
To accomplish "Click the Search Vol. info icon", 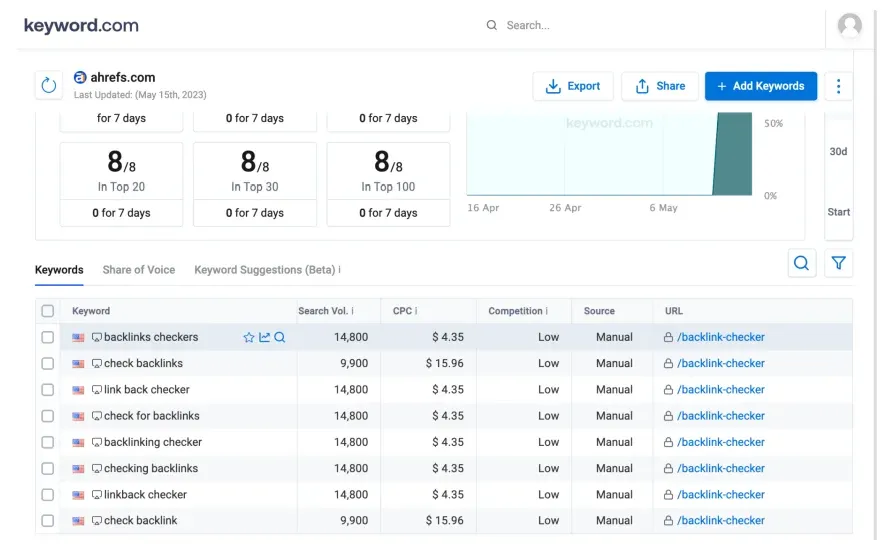I will pos(352,311).
